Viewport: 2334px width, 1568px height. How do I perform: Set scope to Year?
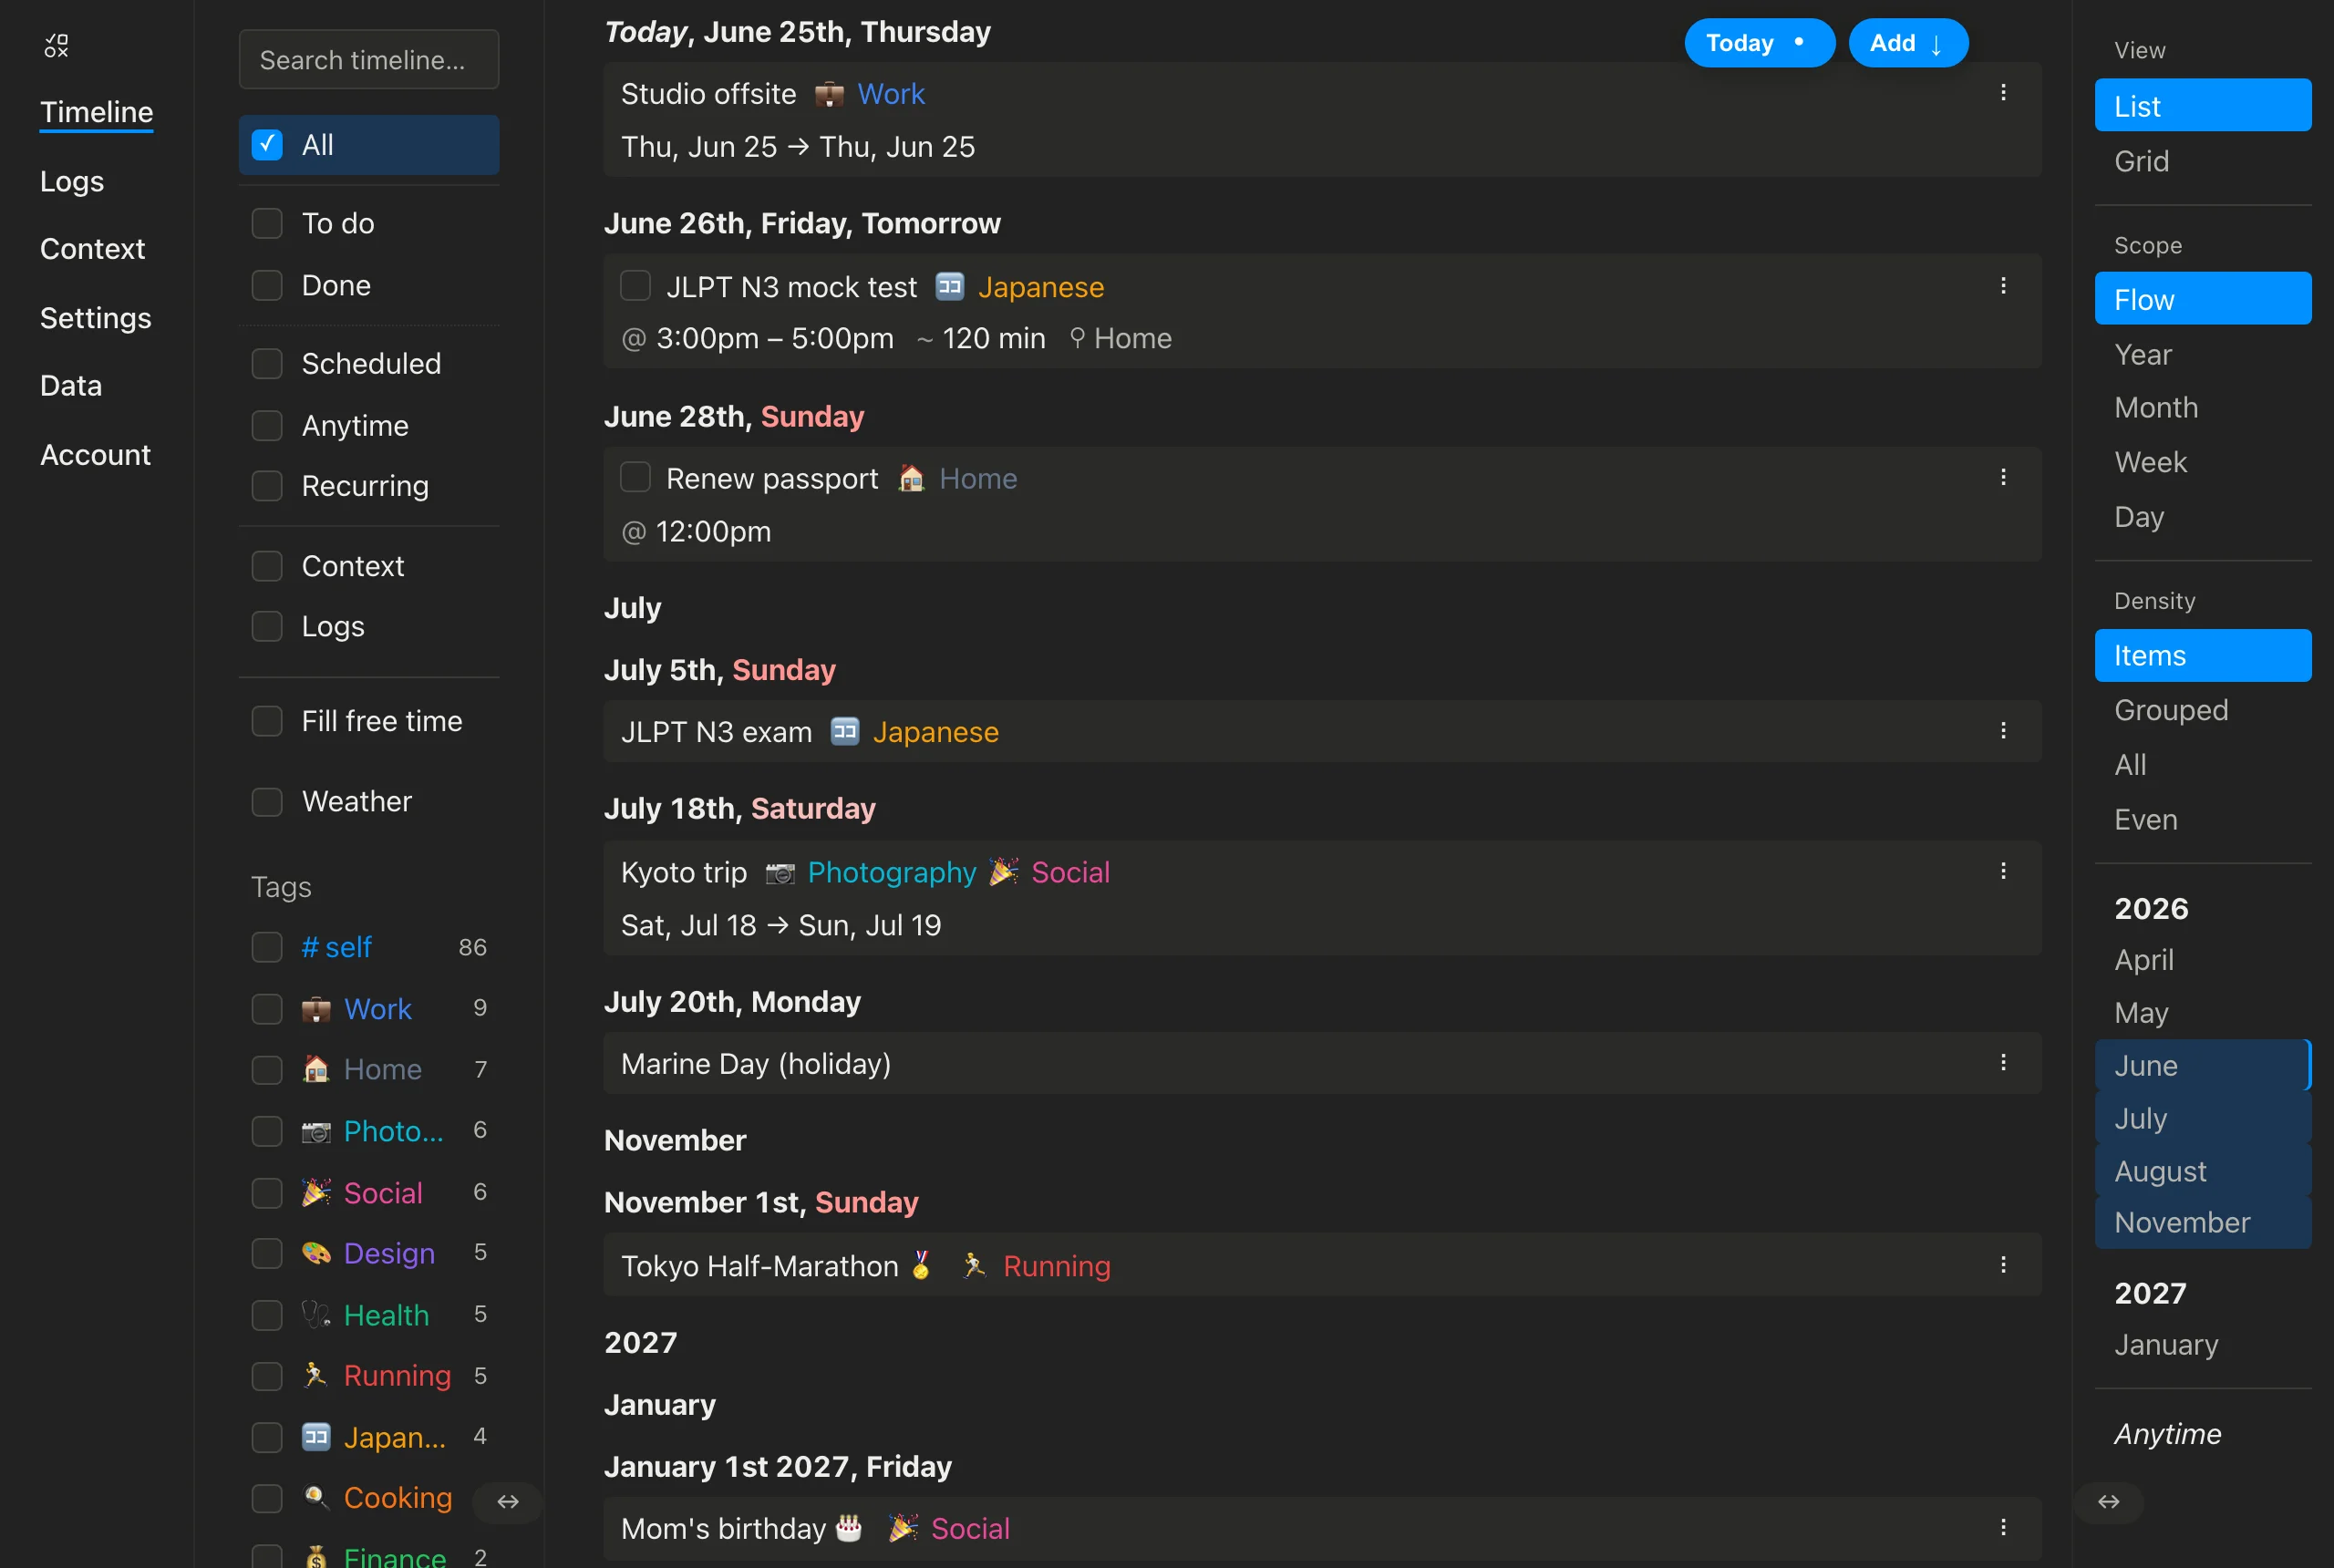(x=2203, y=355)
